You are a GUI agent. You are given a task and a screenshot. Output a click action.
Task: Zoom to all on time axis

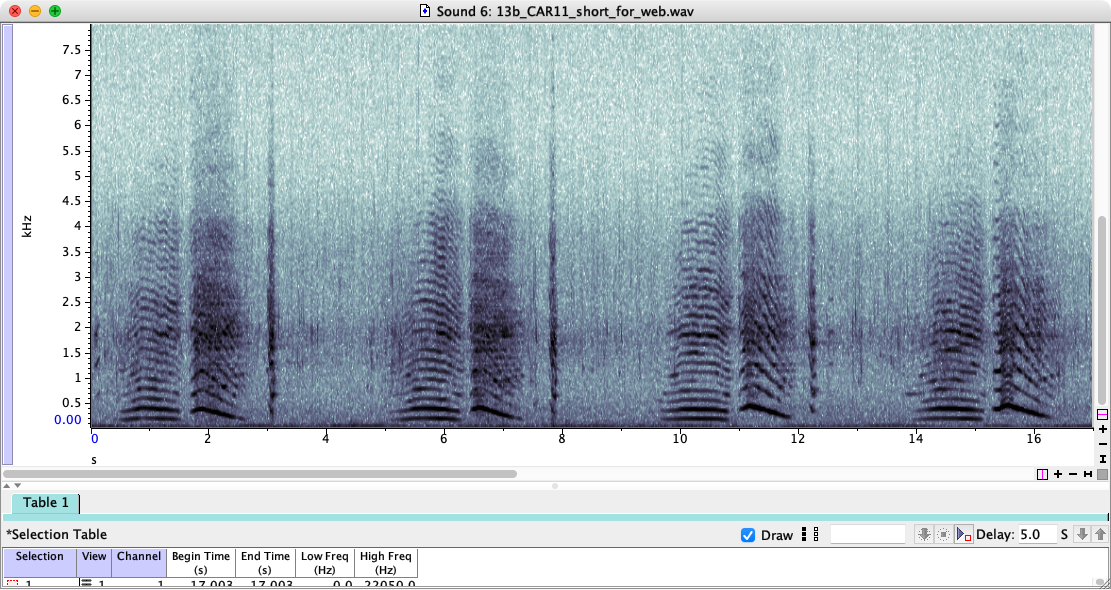tap(1087, 474)
